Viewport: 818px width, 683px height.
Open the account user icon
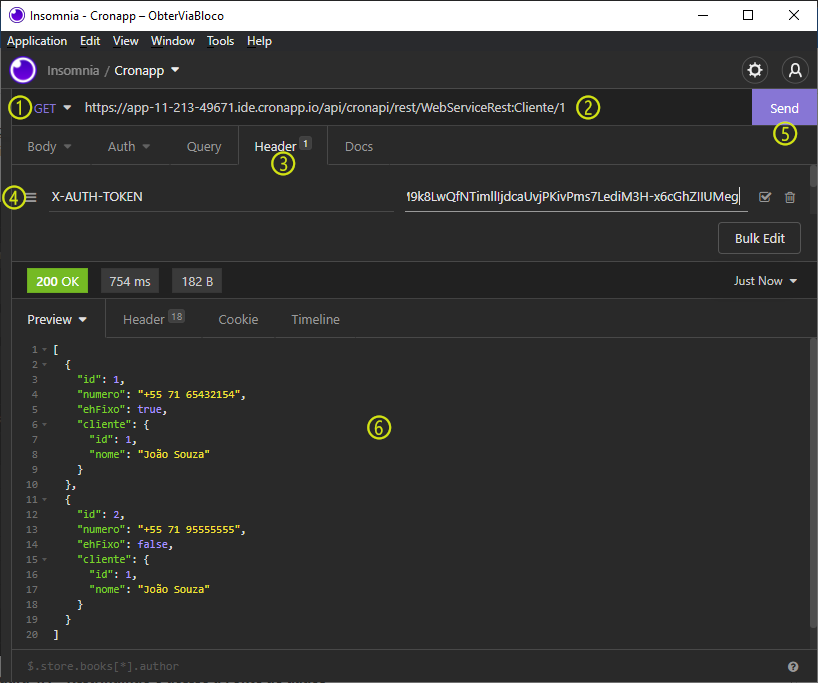795,70
